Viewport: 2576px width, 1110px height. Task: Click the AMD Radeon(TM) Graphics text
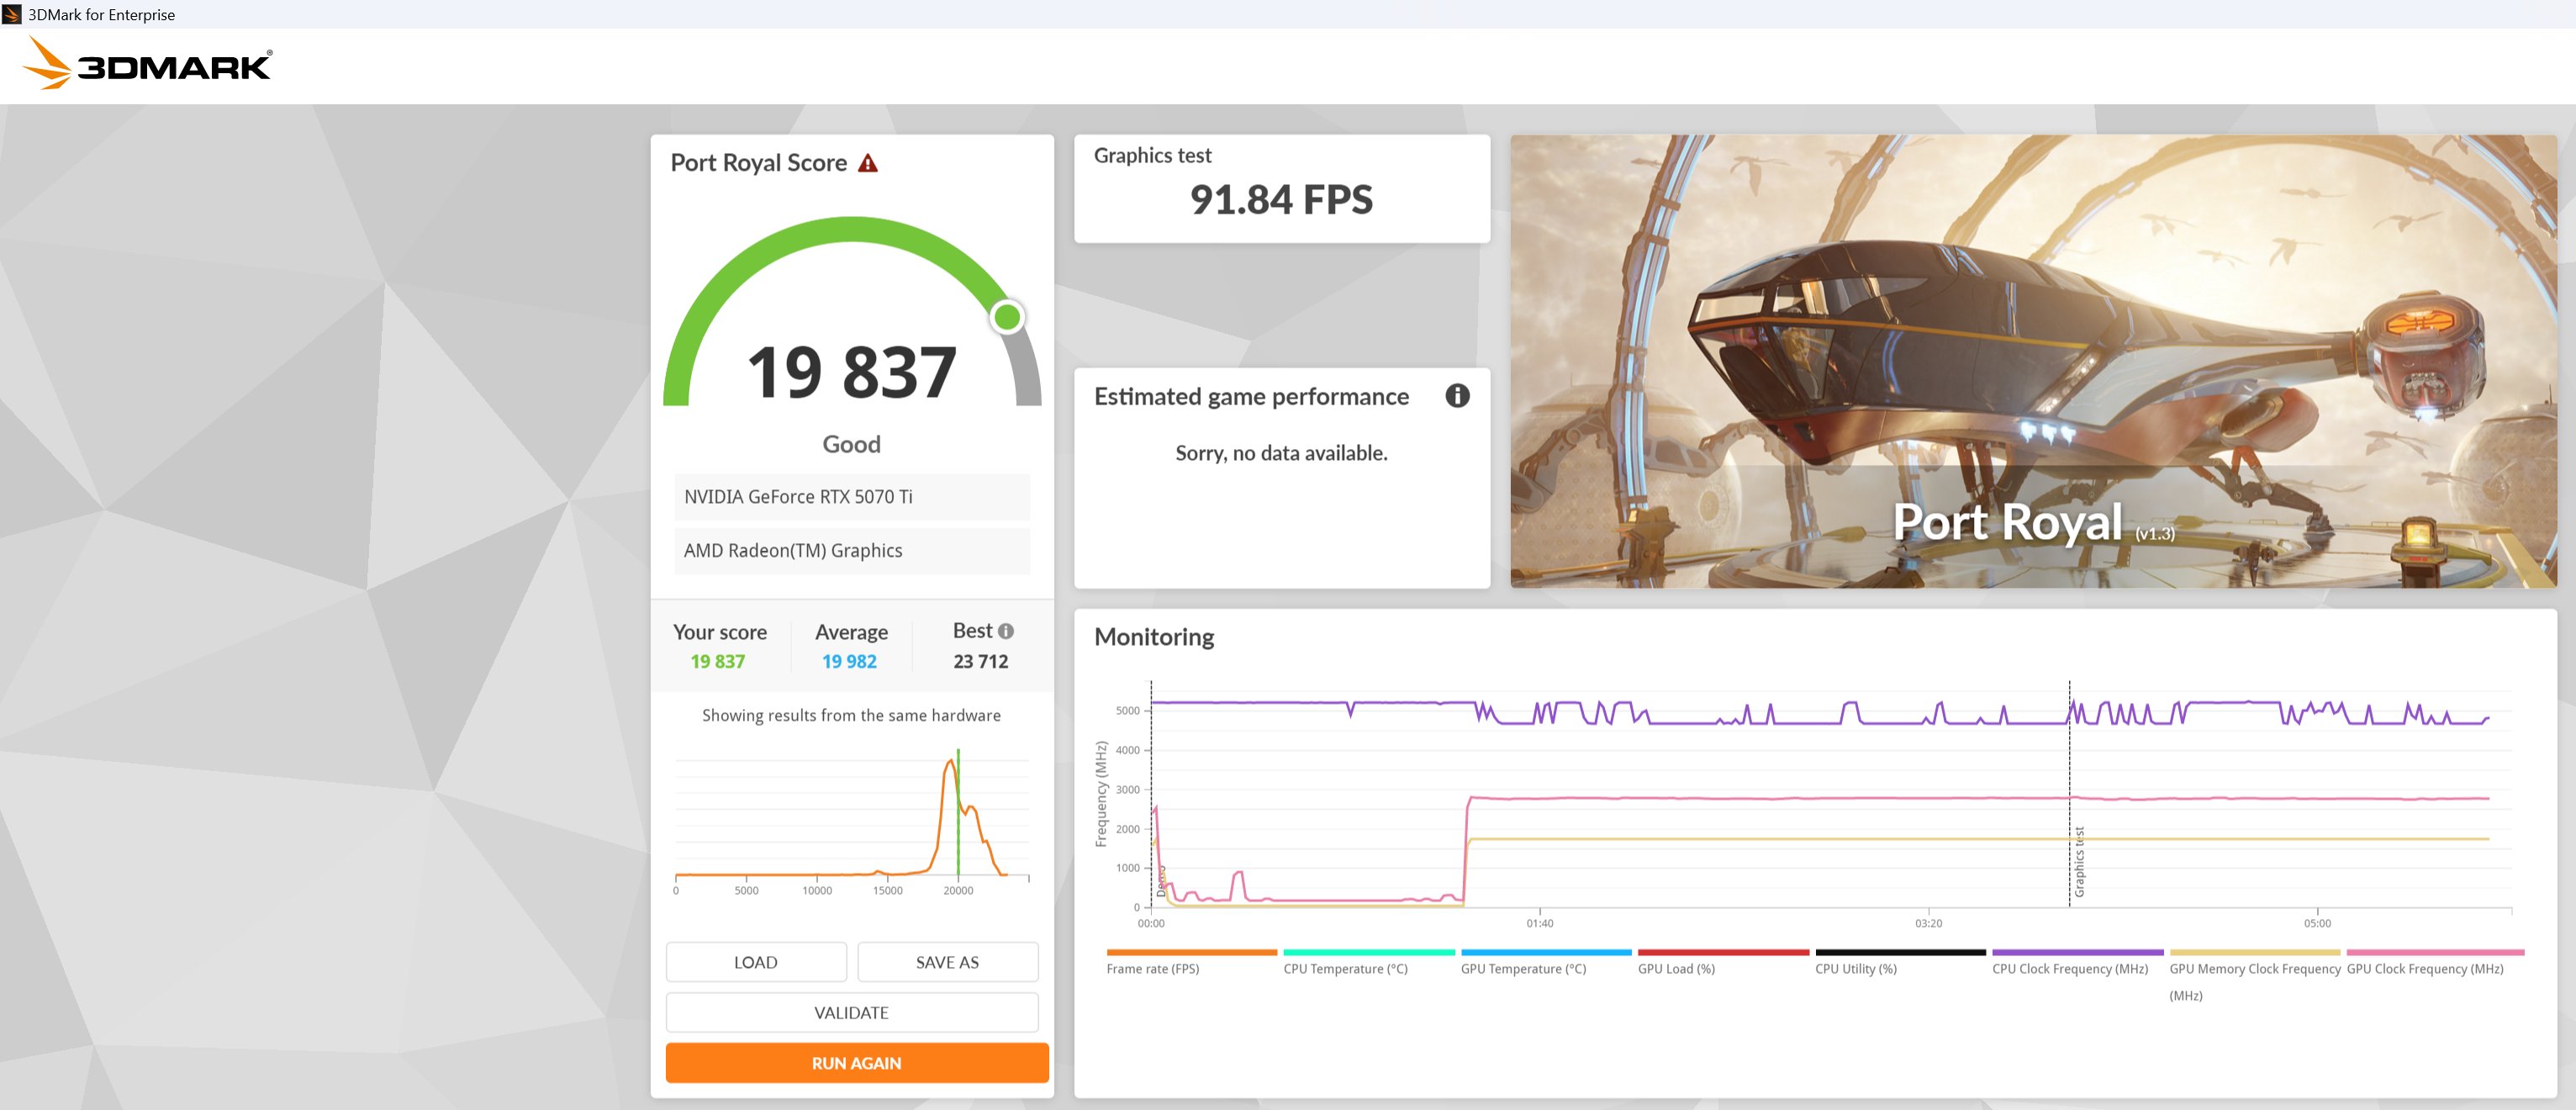pos(793,551)
